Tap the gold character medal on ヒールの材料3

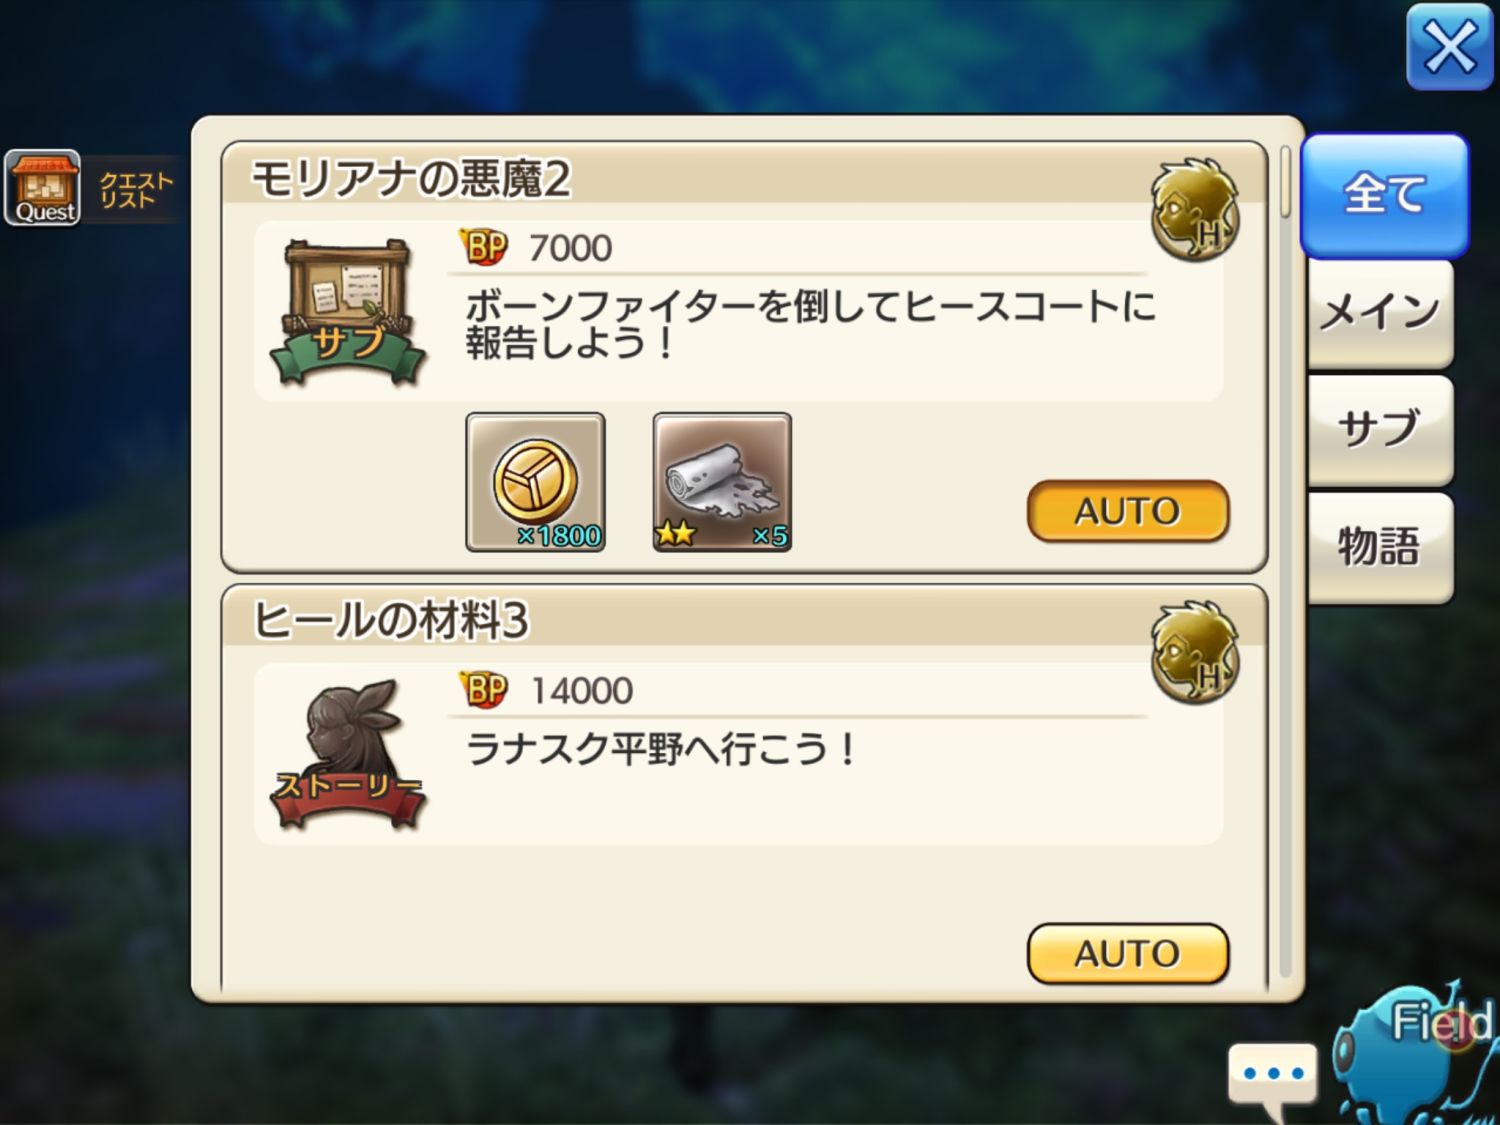(1195, 651)
